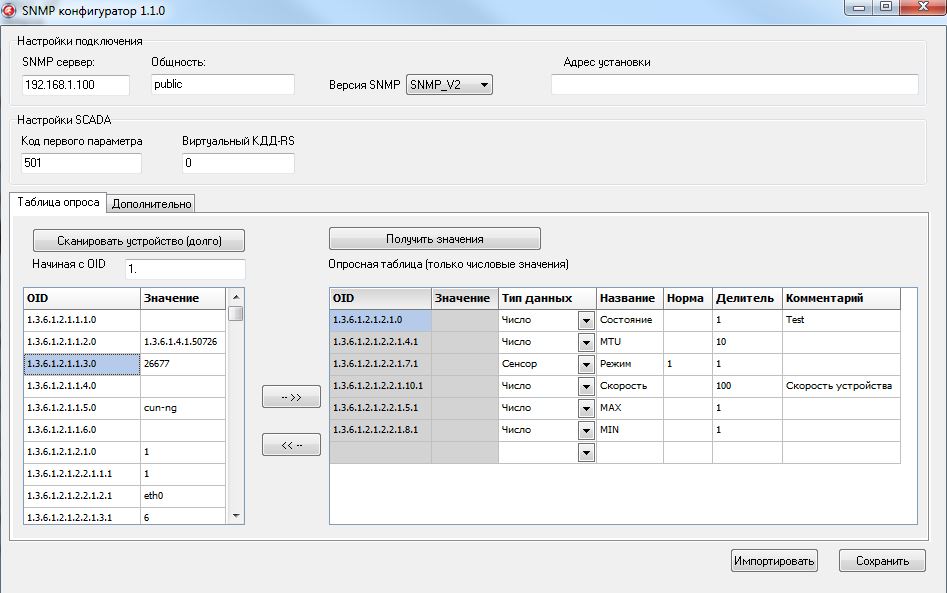The height and width of the screenshot is (593, 947).
Task: Open data type dropdown for Скорость row
Action: click(586, 386)
